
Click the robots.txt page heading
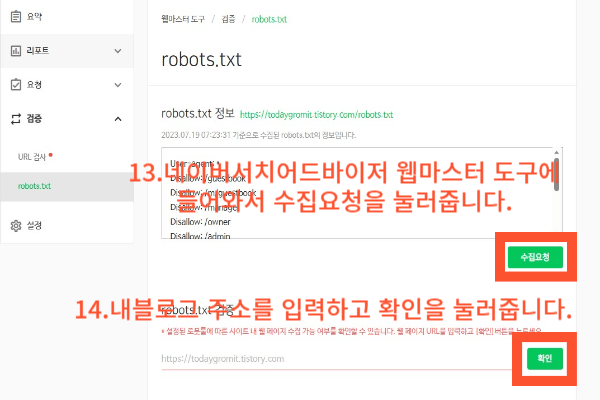[202, 60]
